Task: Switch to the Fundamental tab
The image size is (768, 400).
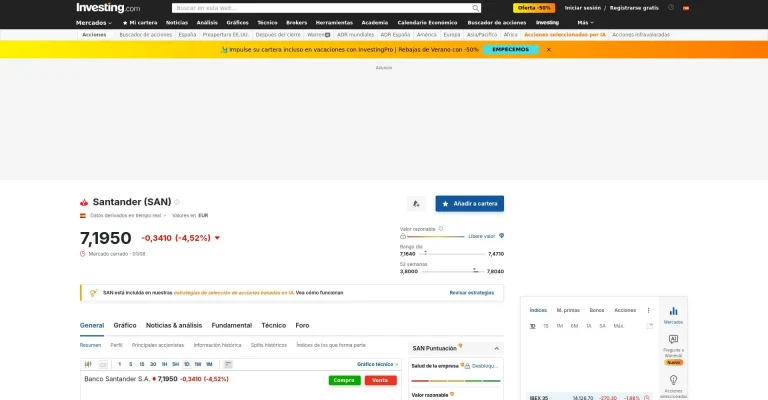Action: (x=232, y=326)
